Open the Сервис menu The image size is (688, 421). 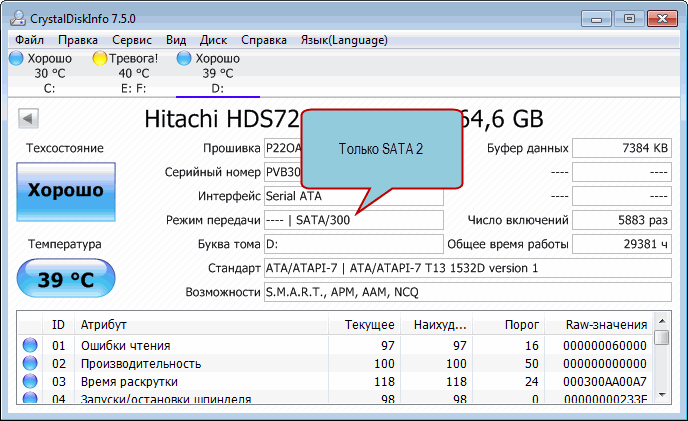click(x=132, y=40)
